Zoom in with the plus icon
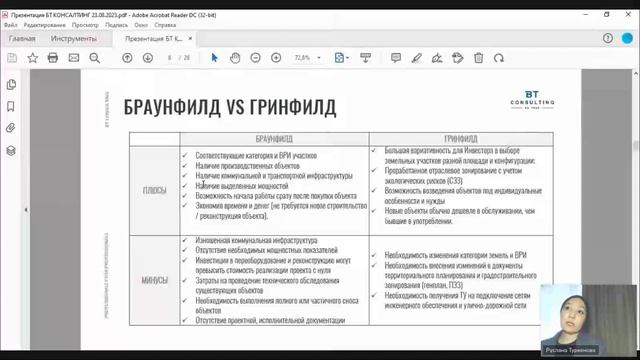This screenshot has height=360, width=640. (x=276, y=58)
